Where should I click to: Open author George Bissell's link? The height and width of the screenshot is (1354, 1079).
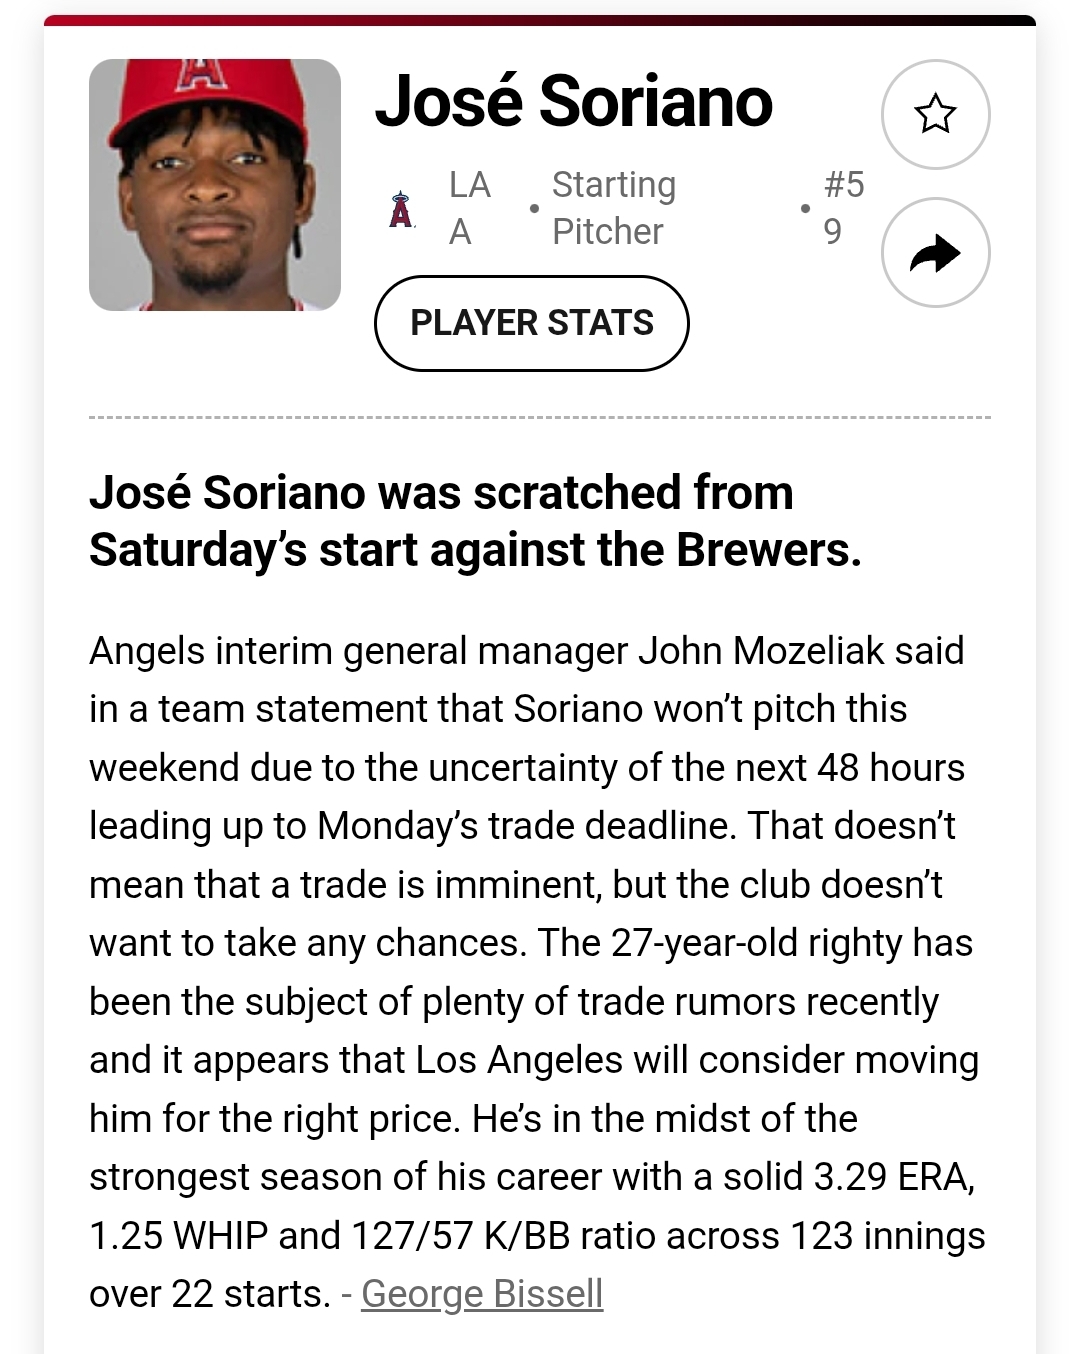click(x=482, y=1294)
